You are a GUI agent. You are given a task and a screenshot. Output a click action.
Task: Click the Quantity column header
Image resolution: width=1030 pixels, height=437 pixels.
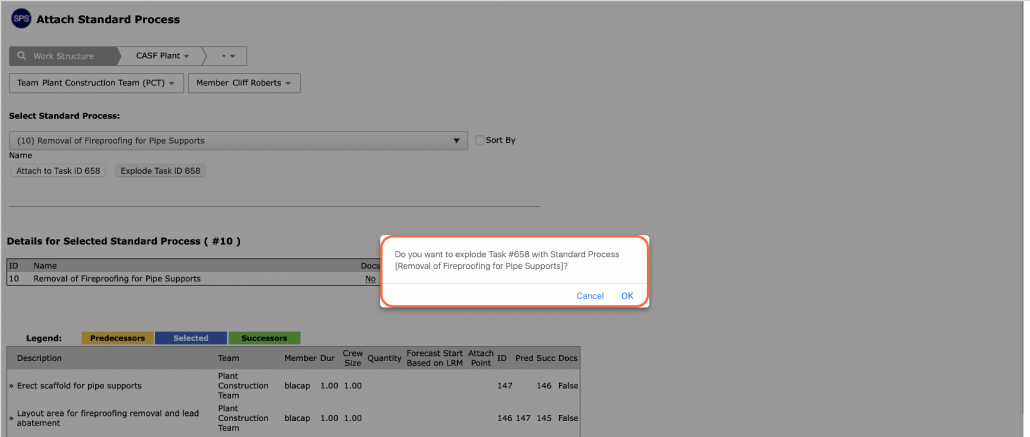384,358
